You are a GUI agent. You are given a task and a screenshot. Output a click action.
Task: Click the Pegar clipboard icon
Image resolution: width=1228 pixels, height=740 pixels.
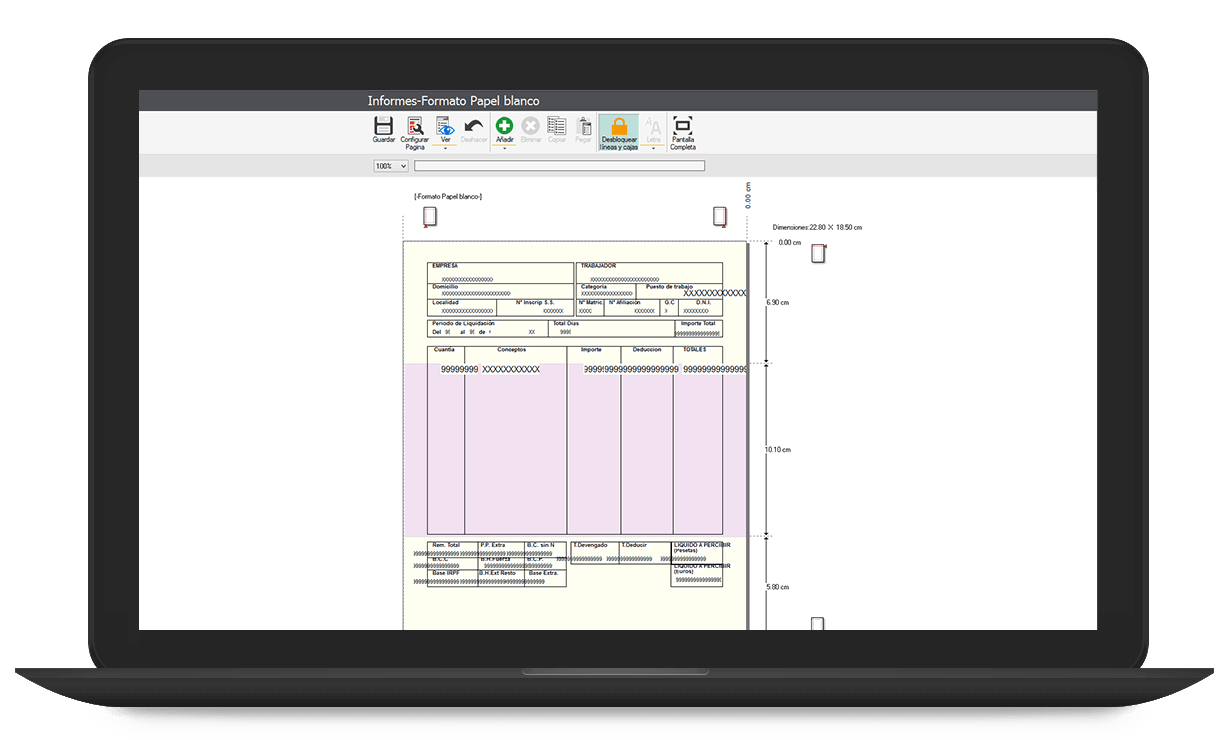[583, 127]
